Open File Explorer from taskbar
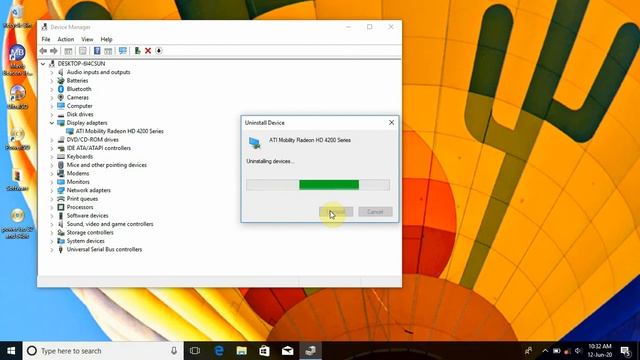 click(x=242, y=351)
